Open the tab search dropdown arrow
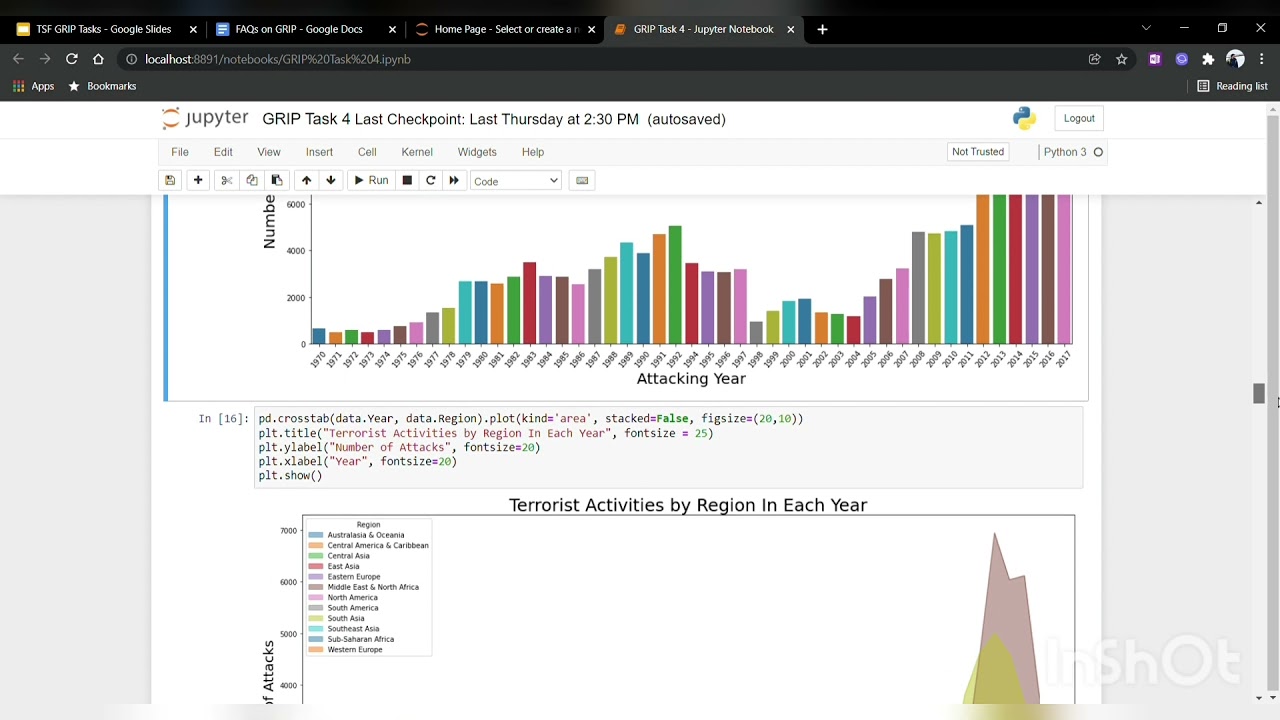The image size is (1280, 720). pos(1146,28)
